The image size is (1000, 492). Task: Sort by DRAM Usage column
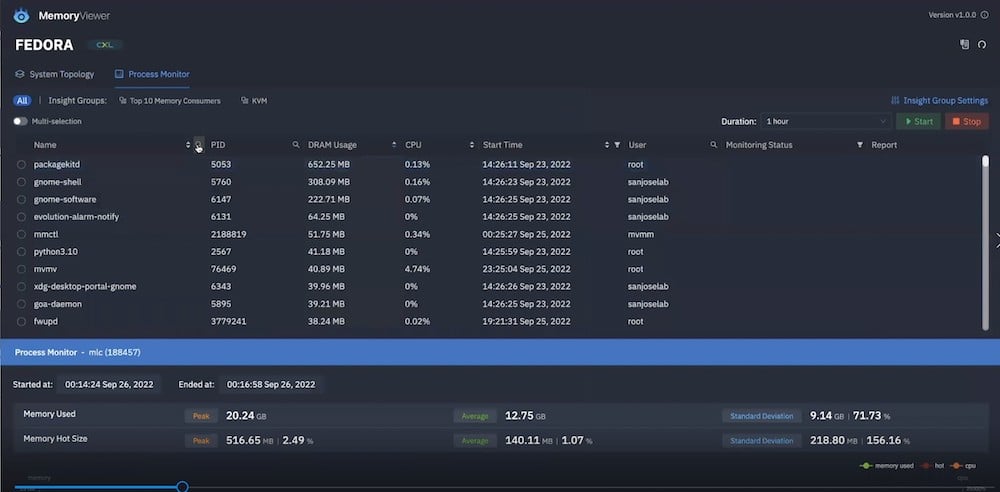pyautogui.click(x=393, y=145)
